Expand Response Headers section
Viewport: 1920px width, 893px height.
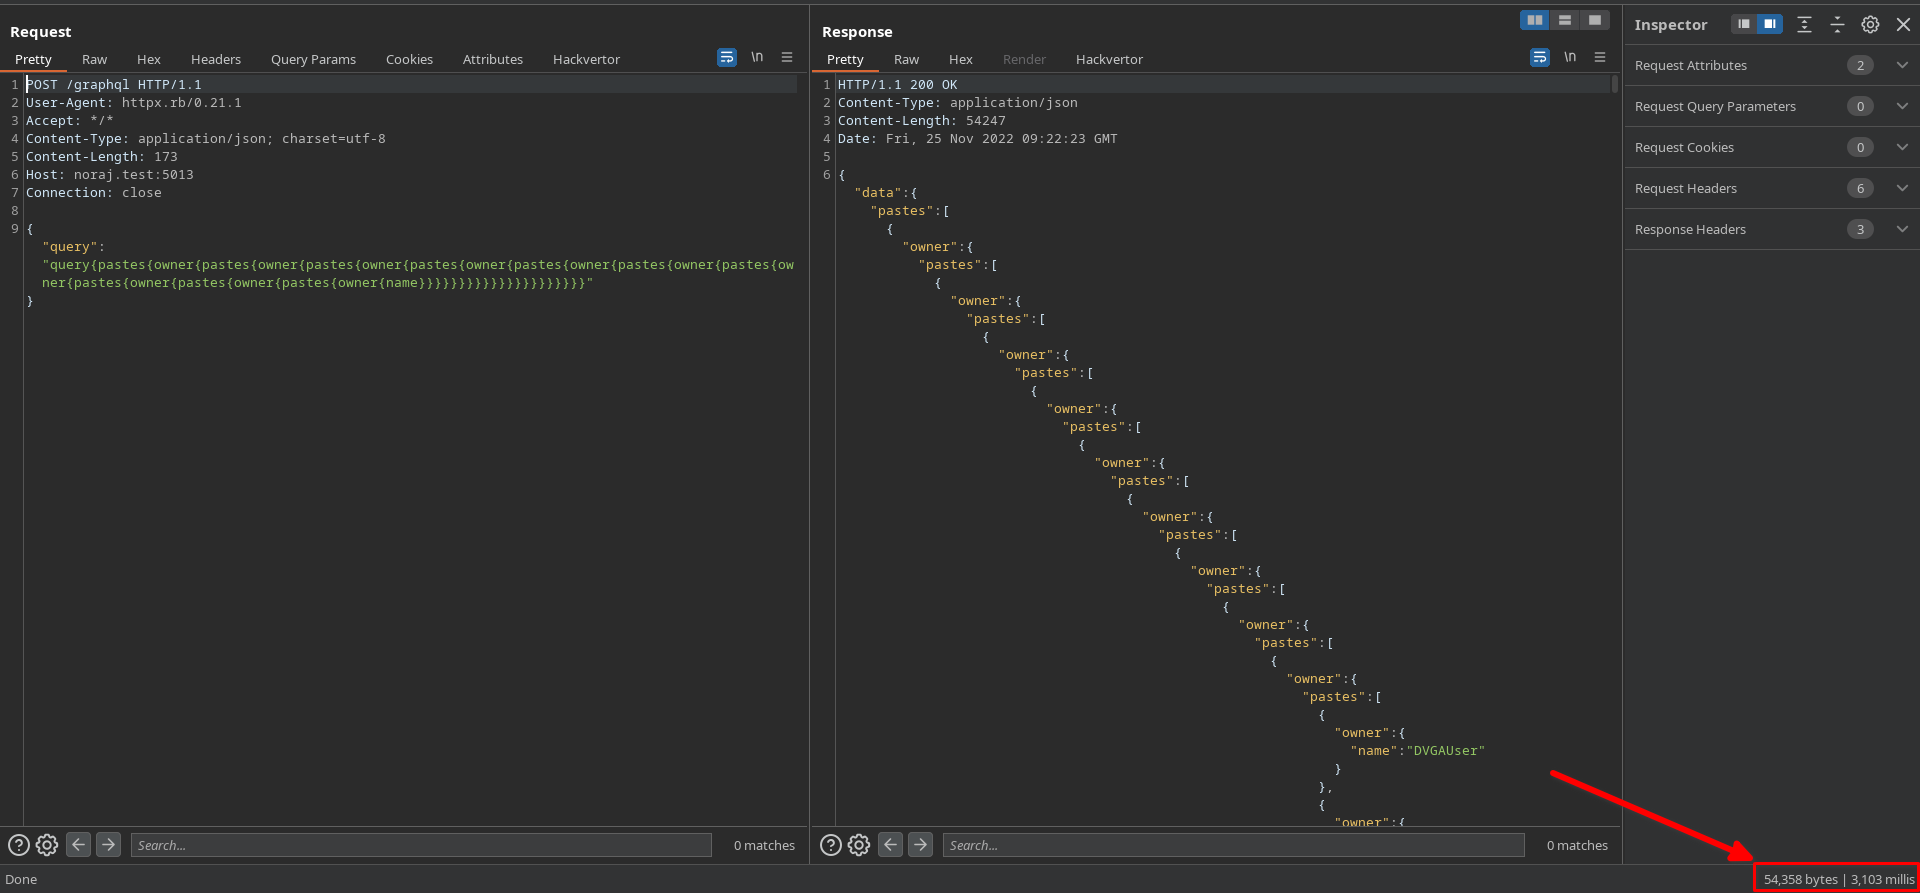[1902, 229]
